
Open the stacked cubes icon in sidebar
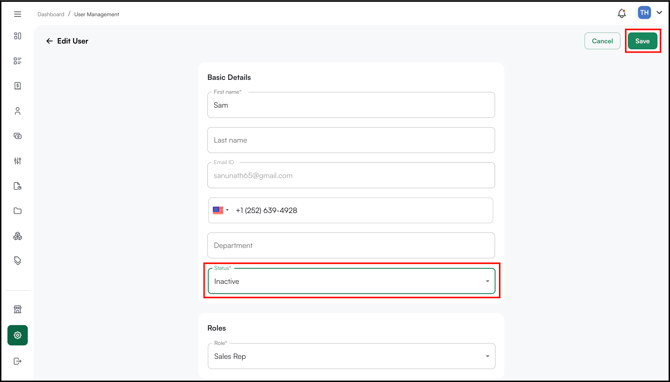pos(18,236)
